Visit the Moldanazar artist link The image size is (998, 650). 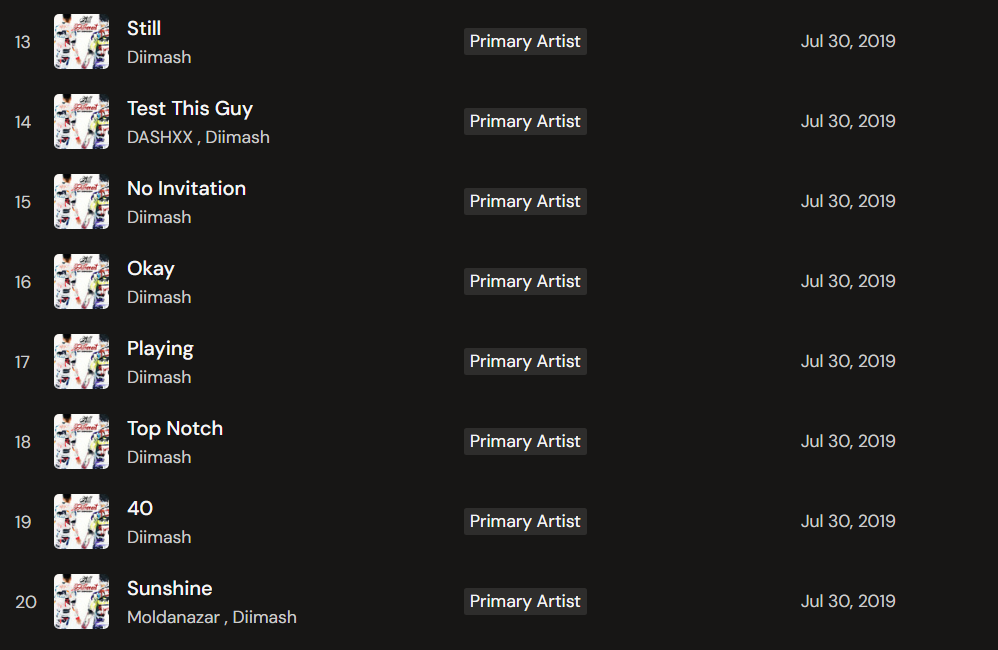174,617
